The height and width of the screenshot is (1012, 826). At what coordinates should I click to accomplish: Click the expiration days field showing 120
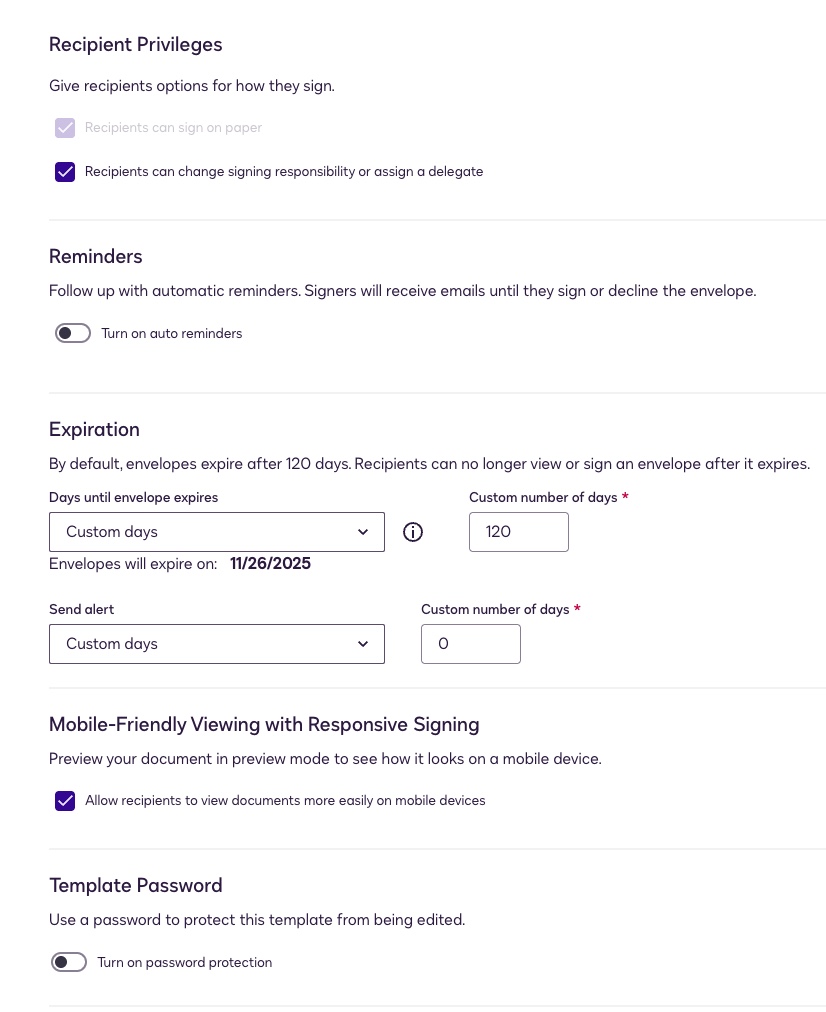pyautogui.click(x=518, y=532)
